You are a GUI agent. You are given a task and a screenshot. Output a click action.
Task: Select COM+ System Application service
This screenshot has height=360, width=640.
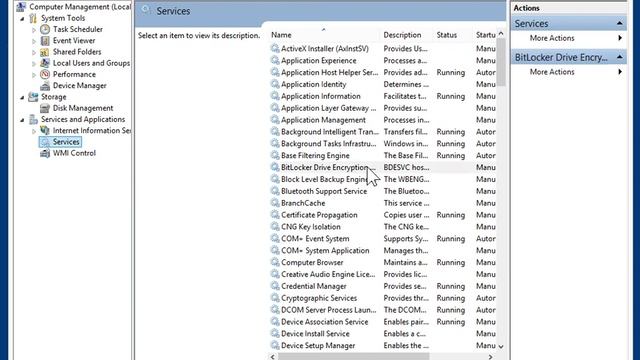click(x=383, y=250)
